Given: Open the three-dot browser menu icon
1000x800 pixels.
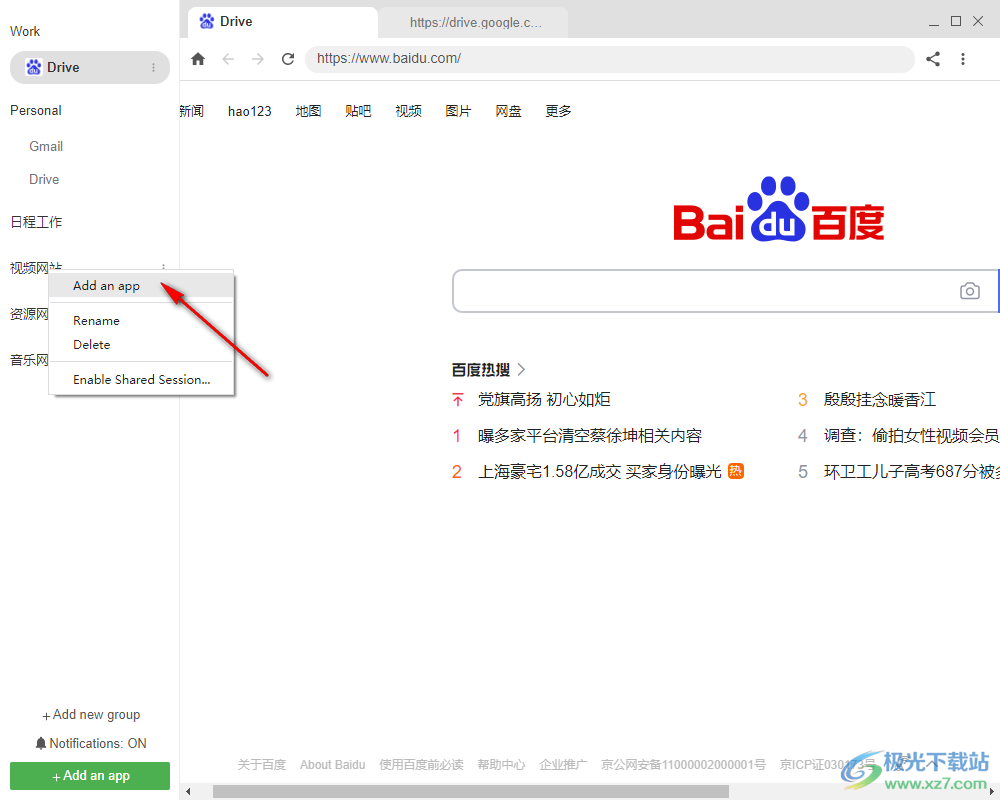Looking at the screenshot, I should coord(963,59).
